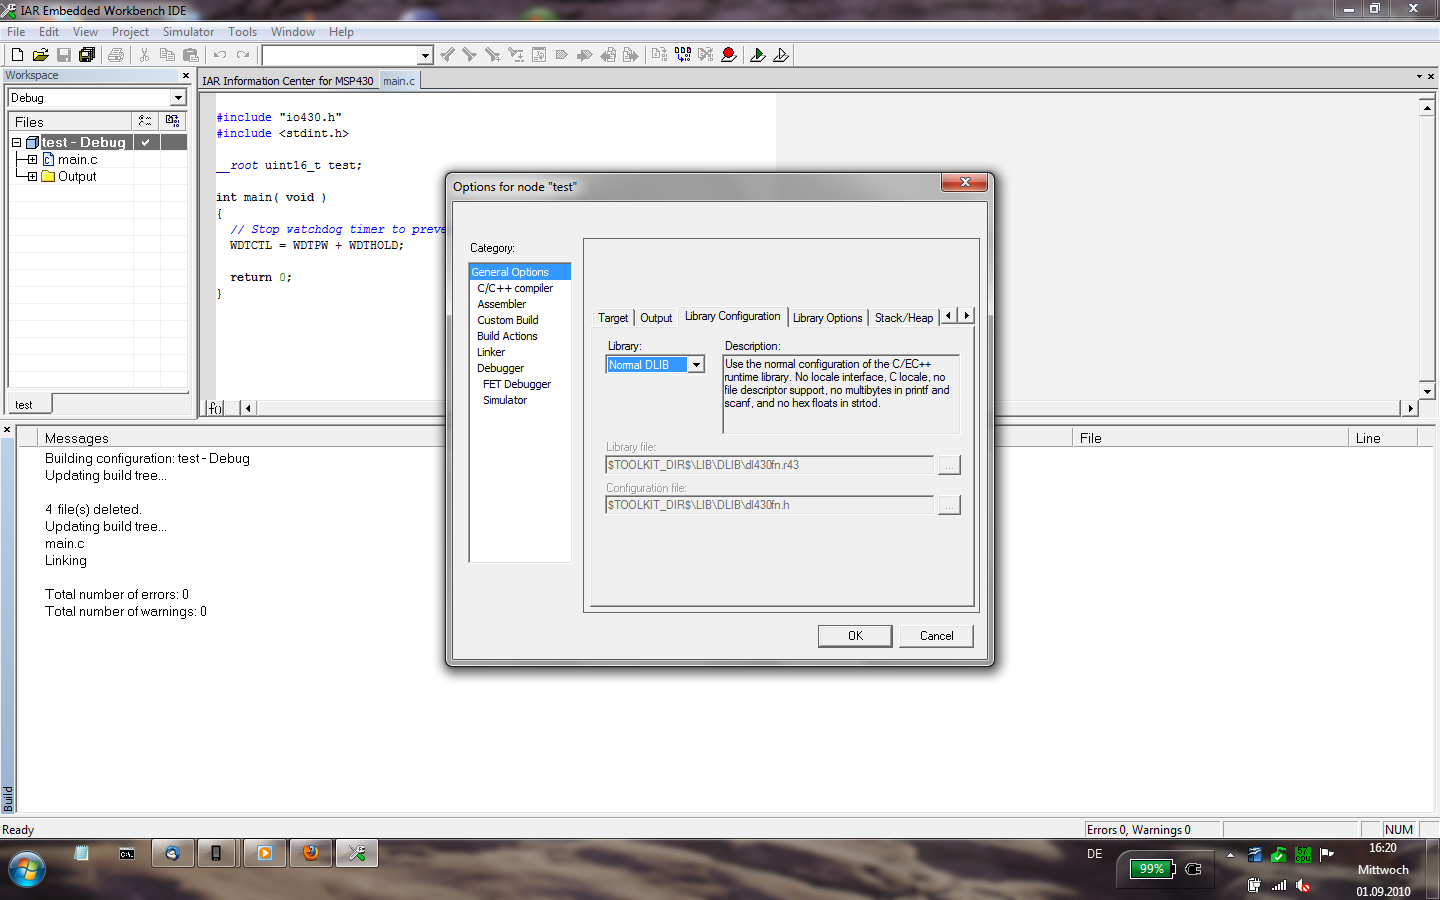Click the Save All toolbar icon
Image resolution: width=1440 pixels, height=900 pixels.
click(x=87, y=55)
